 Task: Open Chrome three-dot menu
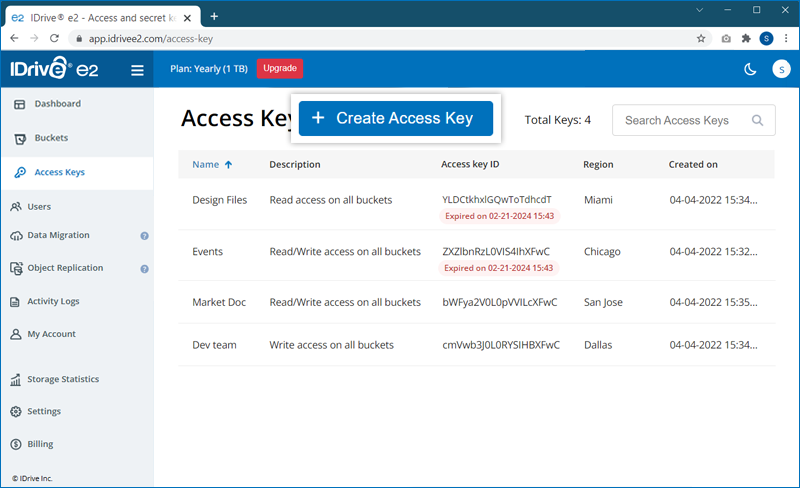click(x=786, y=38)
